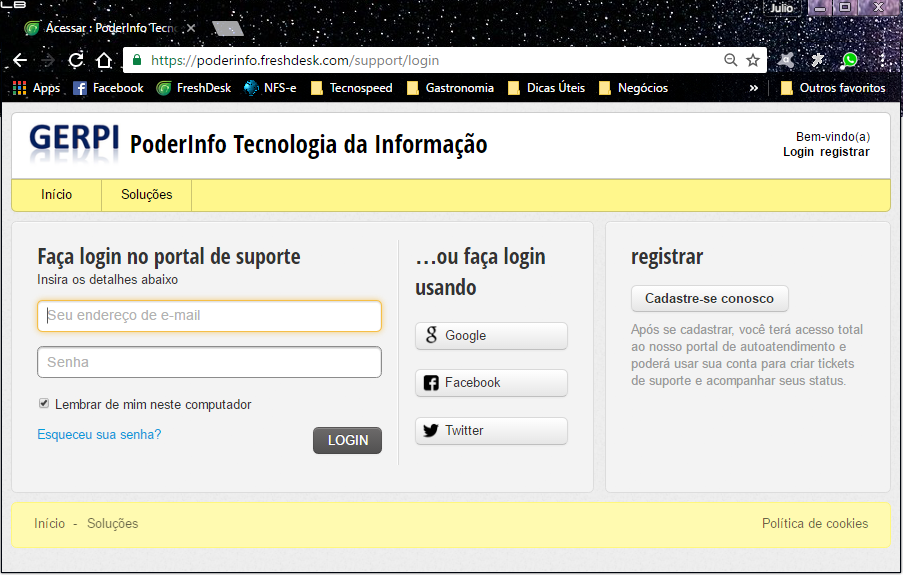Screen dimensions: 903x575
Task: Click the GERPI logo
Action: 74,142
